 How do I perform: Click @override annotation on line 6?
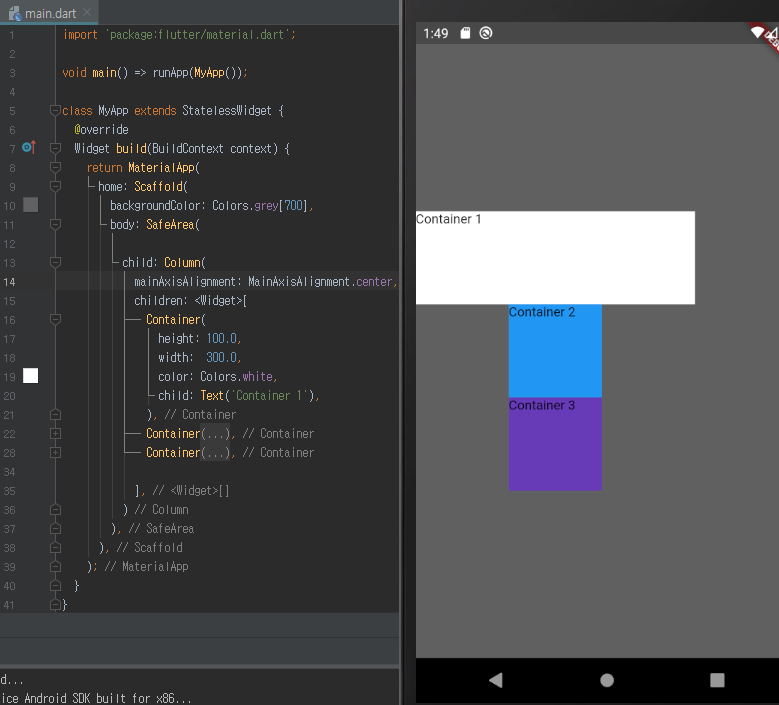[101, 130]
